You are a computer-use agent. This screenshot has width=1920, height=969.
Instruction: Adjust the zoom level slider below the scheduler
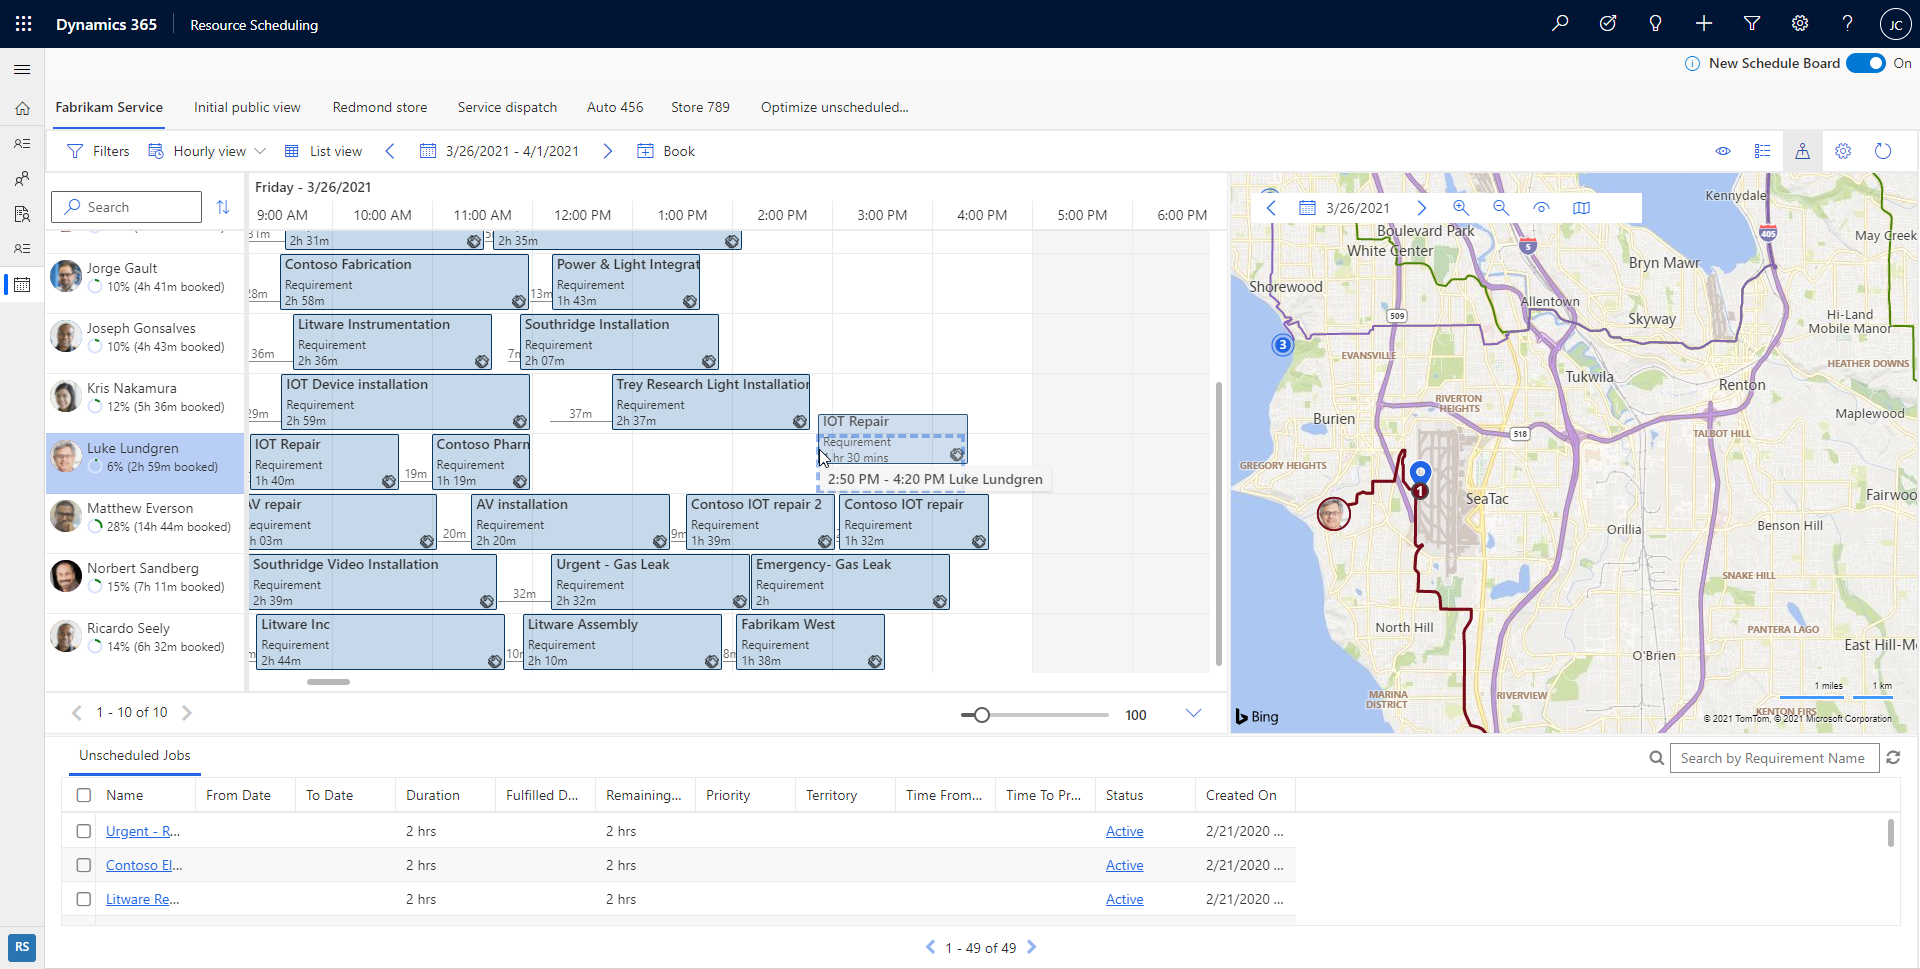point(981,714)
